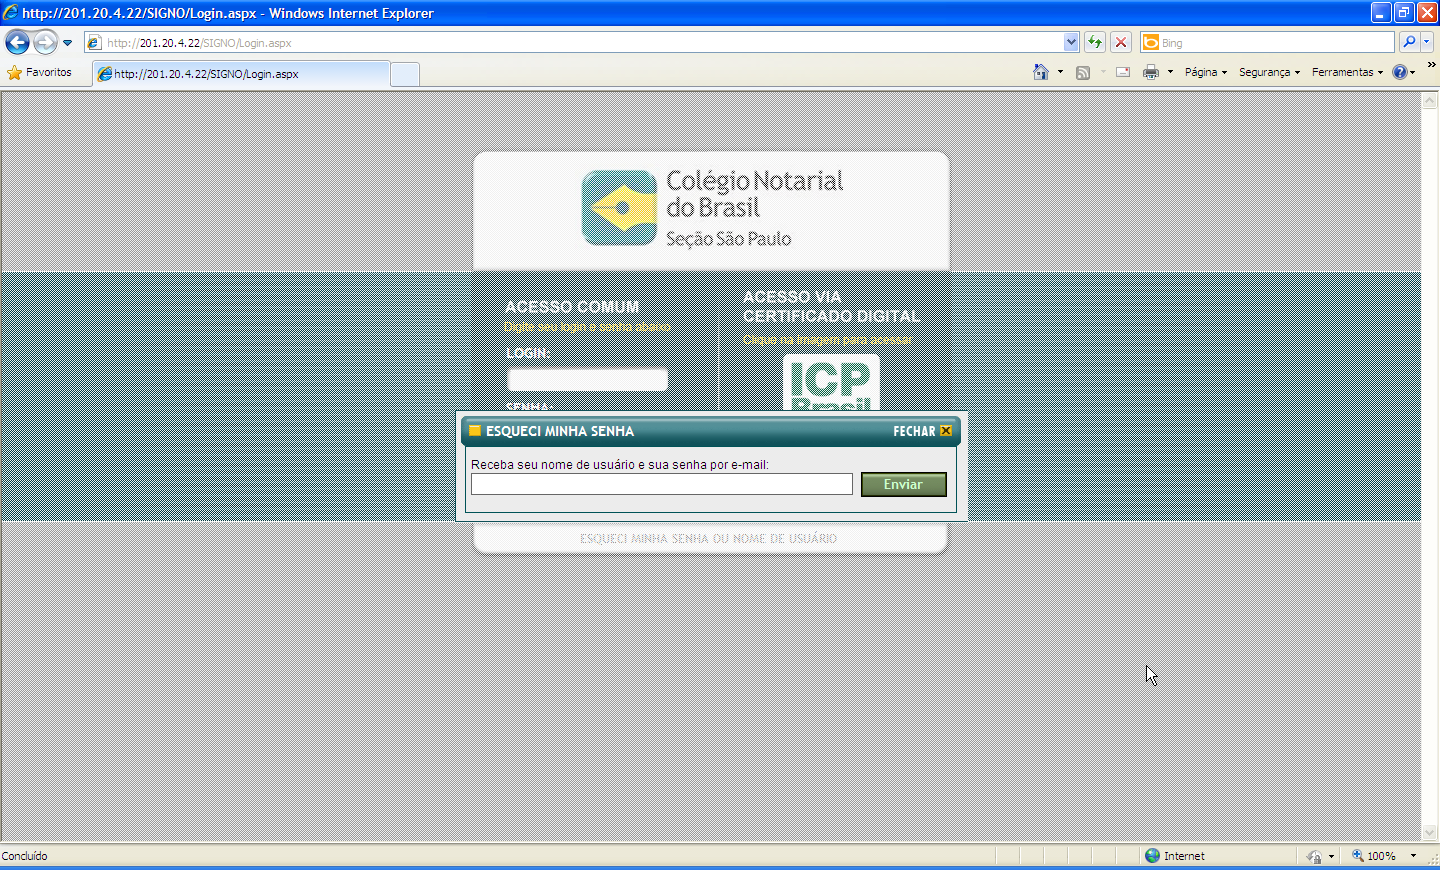Viewport: 1440px width, 870px height.
Task: Open the Página menu
Action: tap(1205, 72)
